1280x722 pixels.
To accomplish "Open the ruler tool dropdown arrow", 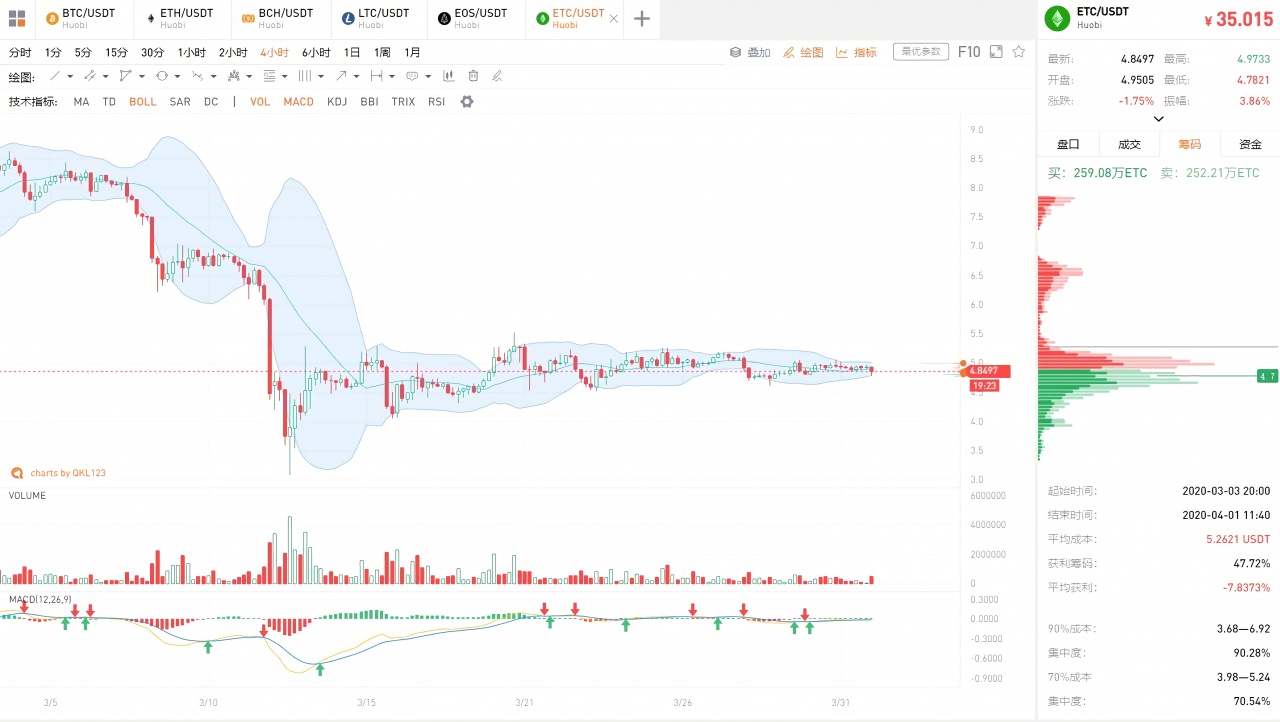I will [391, 76].
